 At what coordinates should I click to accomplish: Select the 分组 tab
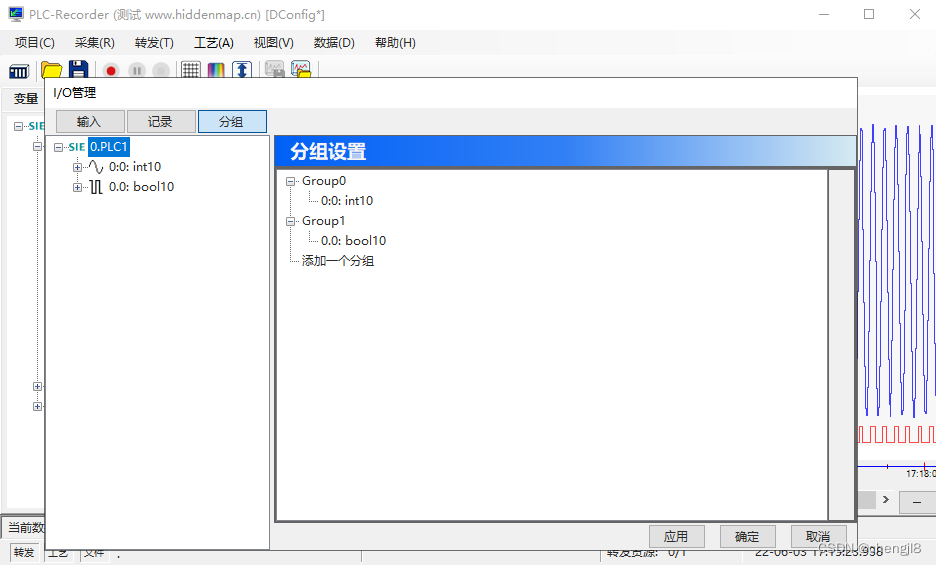(232, 121)
